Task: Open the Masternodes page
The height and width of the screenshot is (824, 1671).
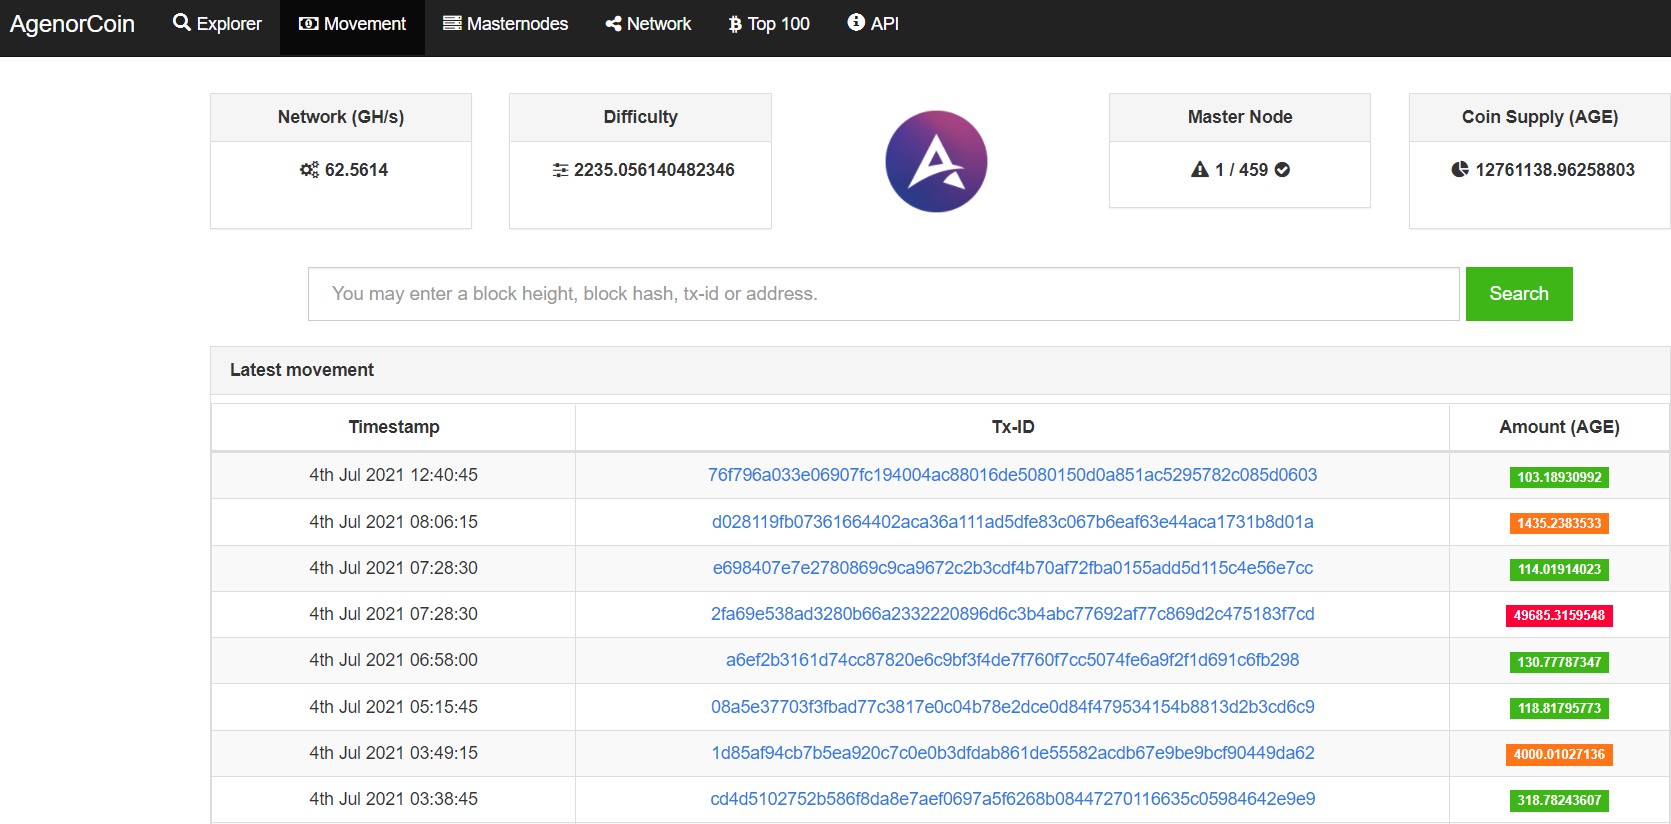Action: pyautogui.click(x=505, y=24)
